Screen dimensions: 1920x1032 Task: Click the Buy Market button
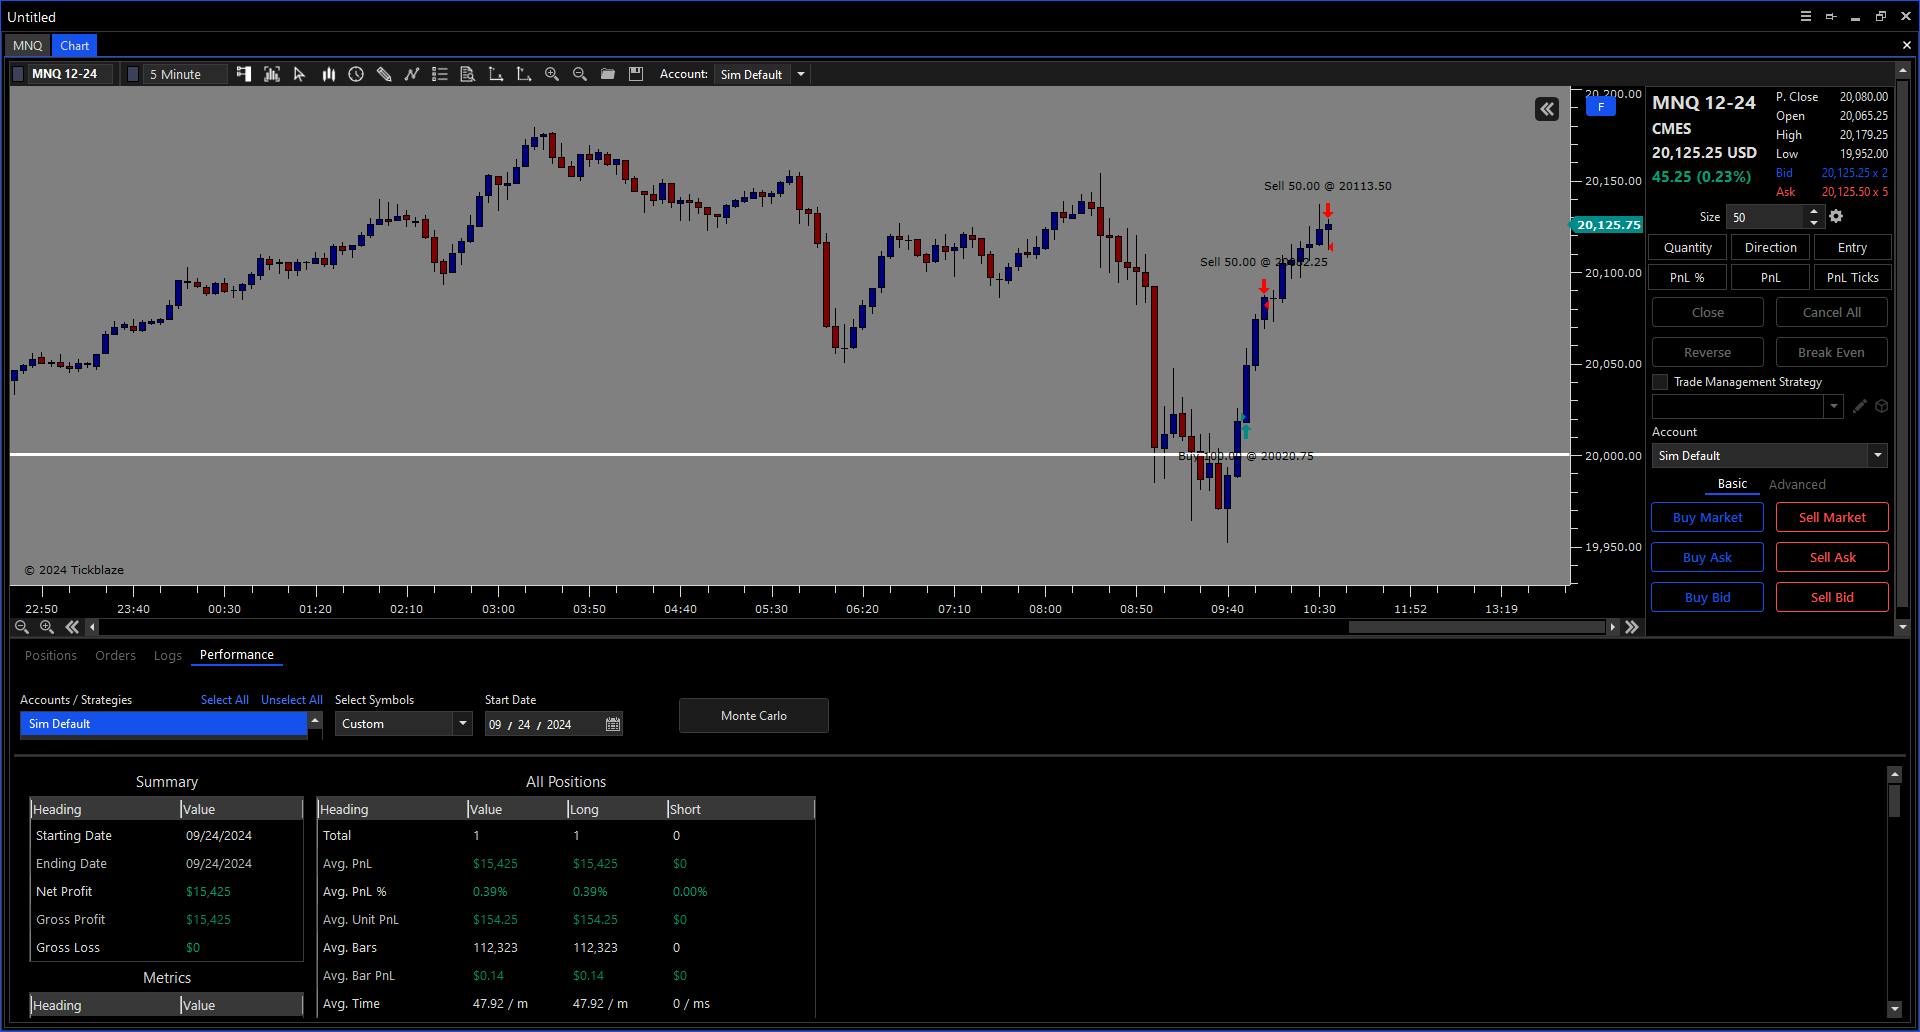pos(1707,517)
